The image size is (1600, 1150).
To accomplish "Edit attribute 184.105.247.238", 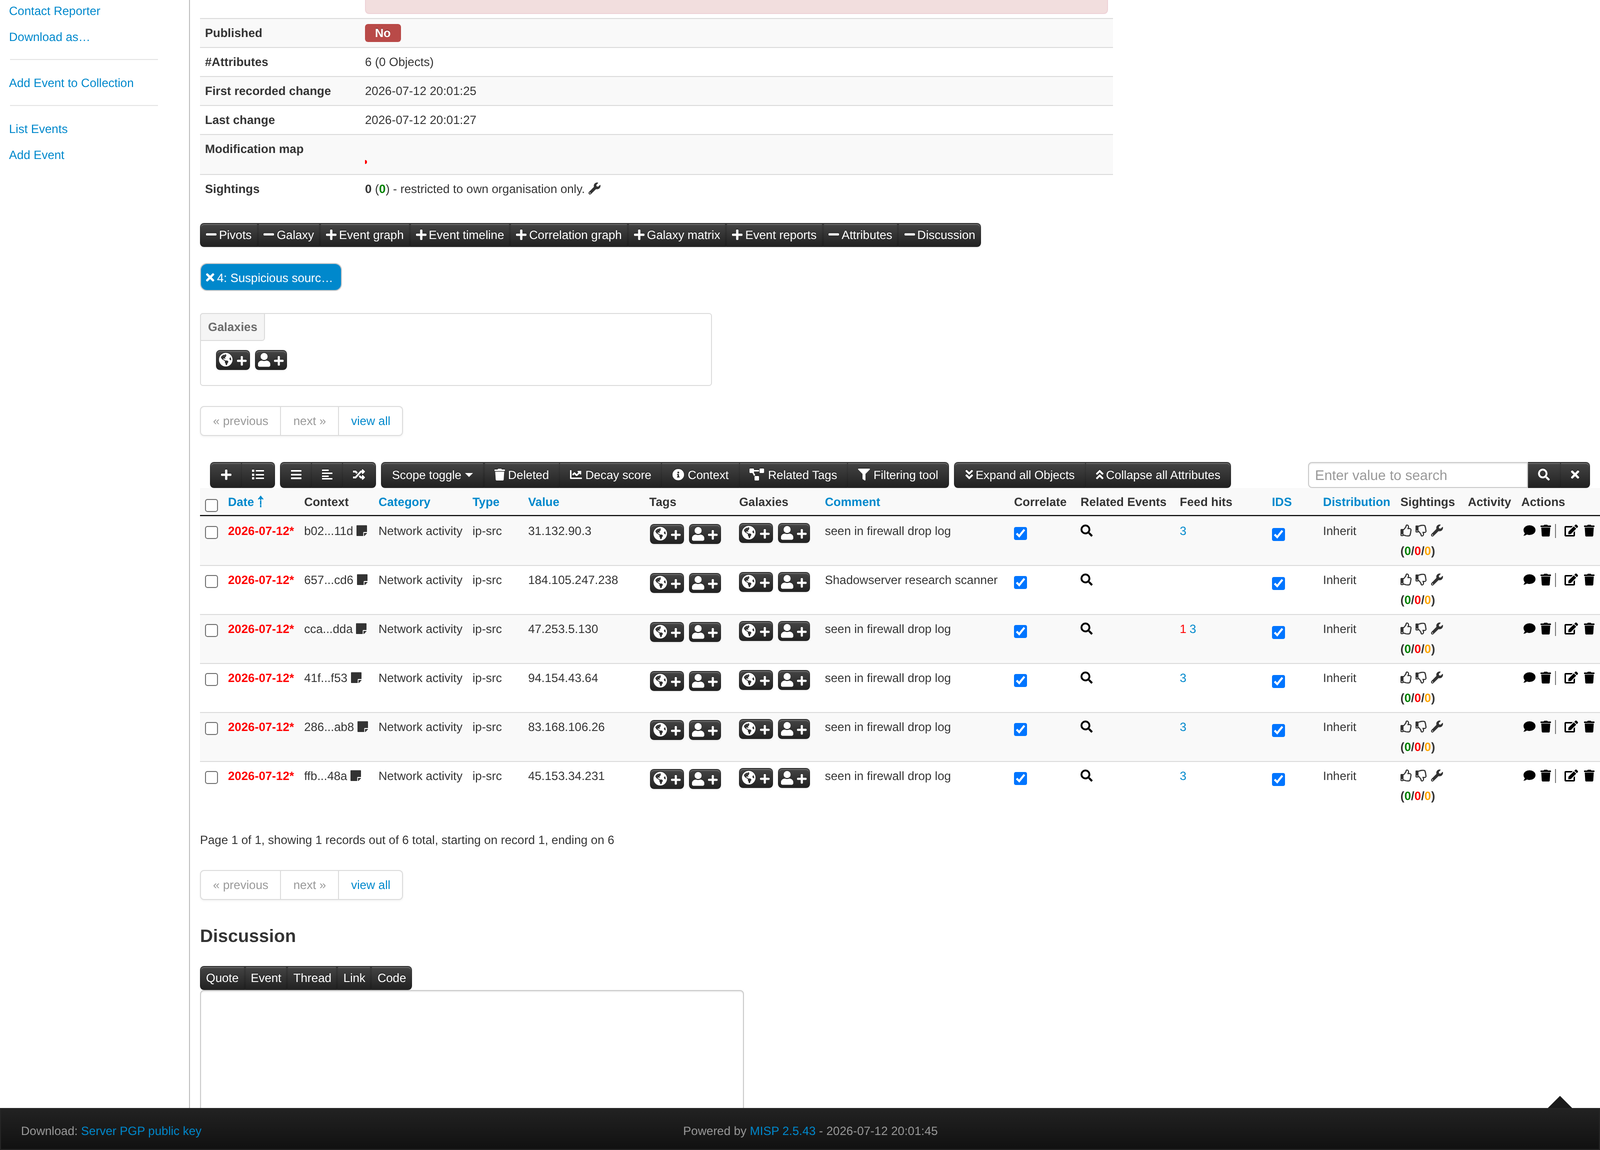I will click(x=1571, y=580).
